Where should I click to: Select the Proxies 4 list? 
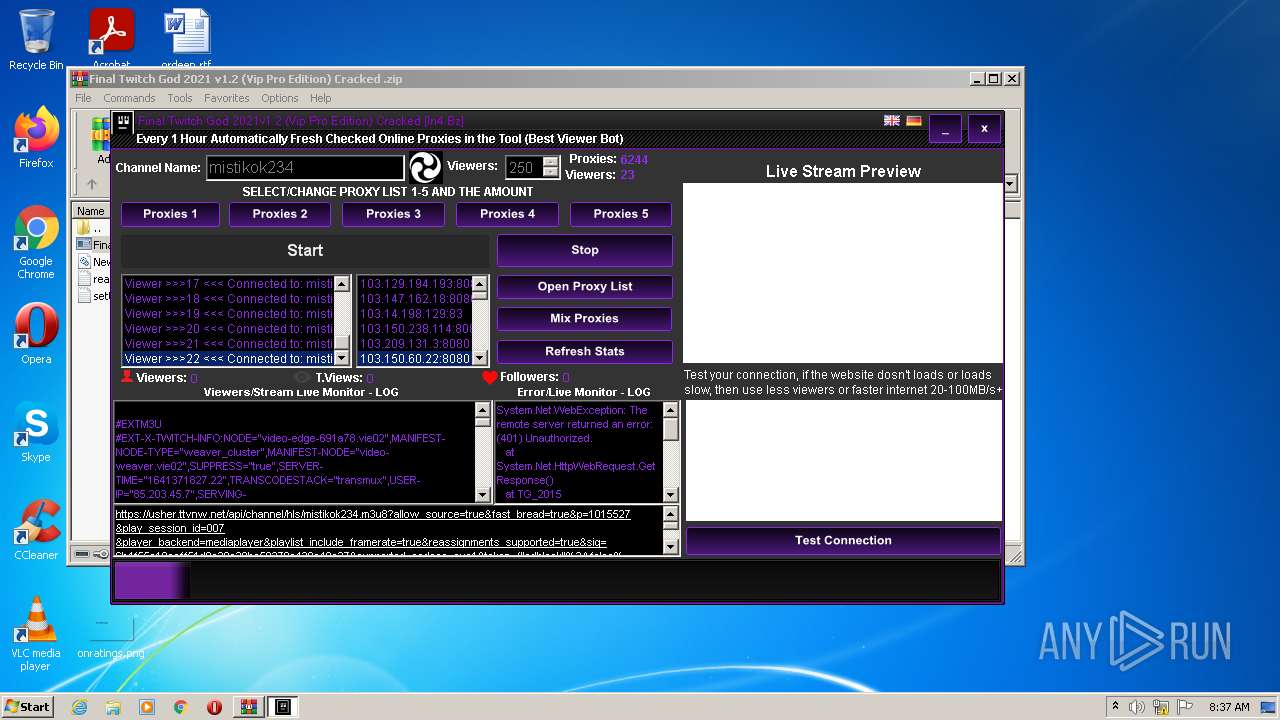[x=507, y=214]
